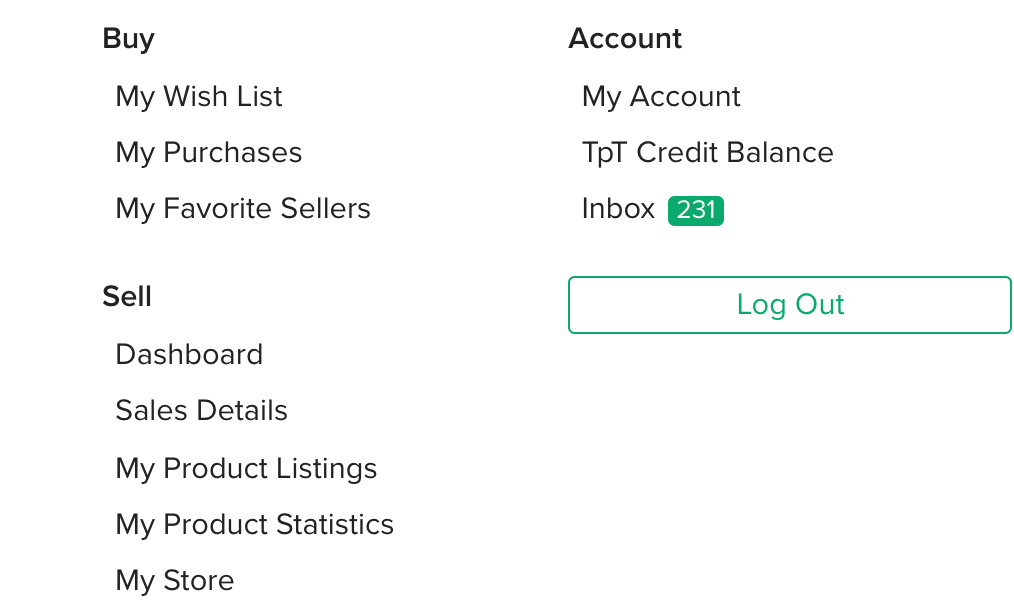
Task: Open the Inbox link
Action: click(x=618, y=208)
